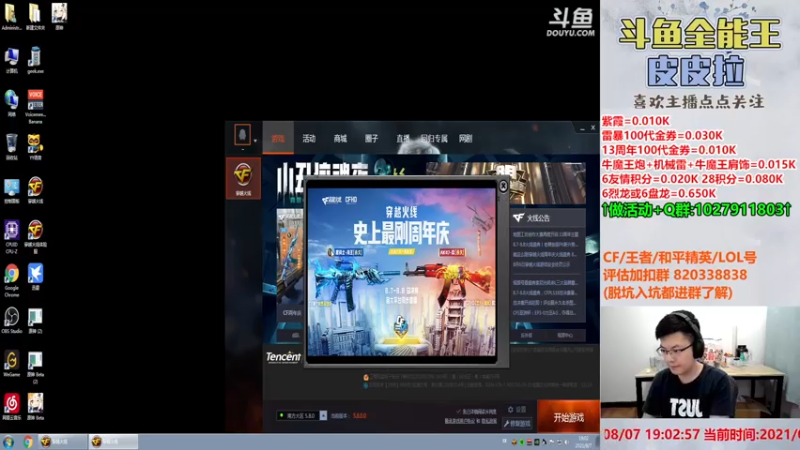Click the 史上最刚周年庆 popup banner image
This screenshot has height=450, width=800.
coord(402,272)
